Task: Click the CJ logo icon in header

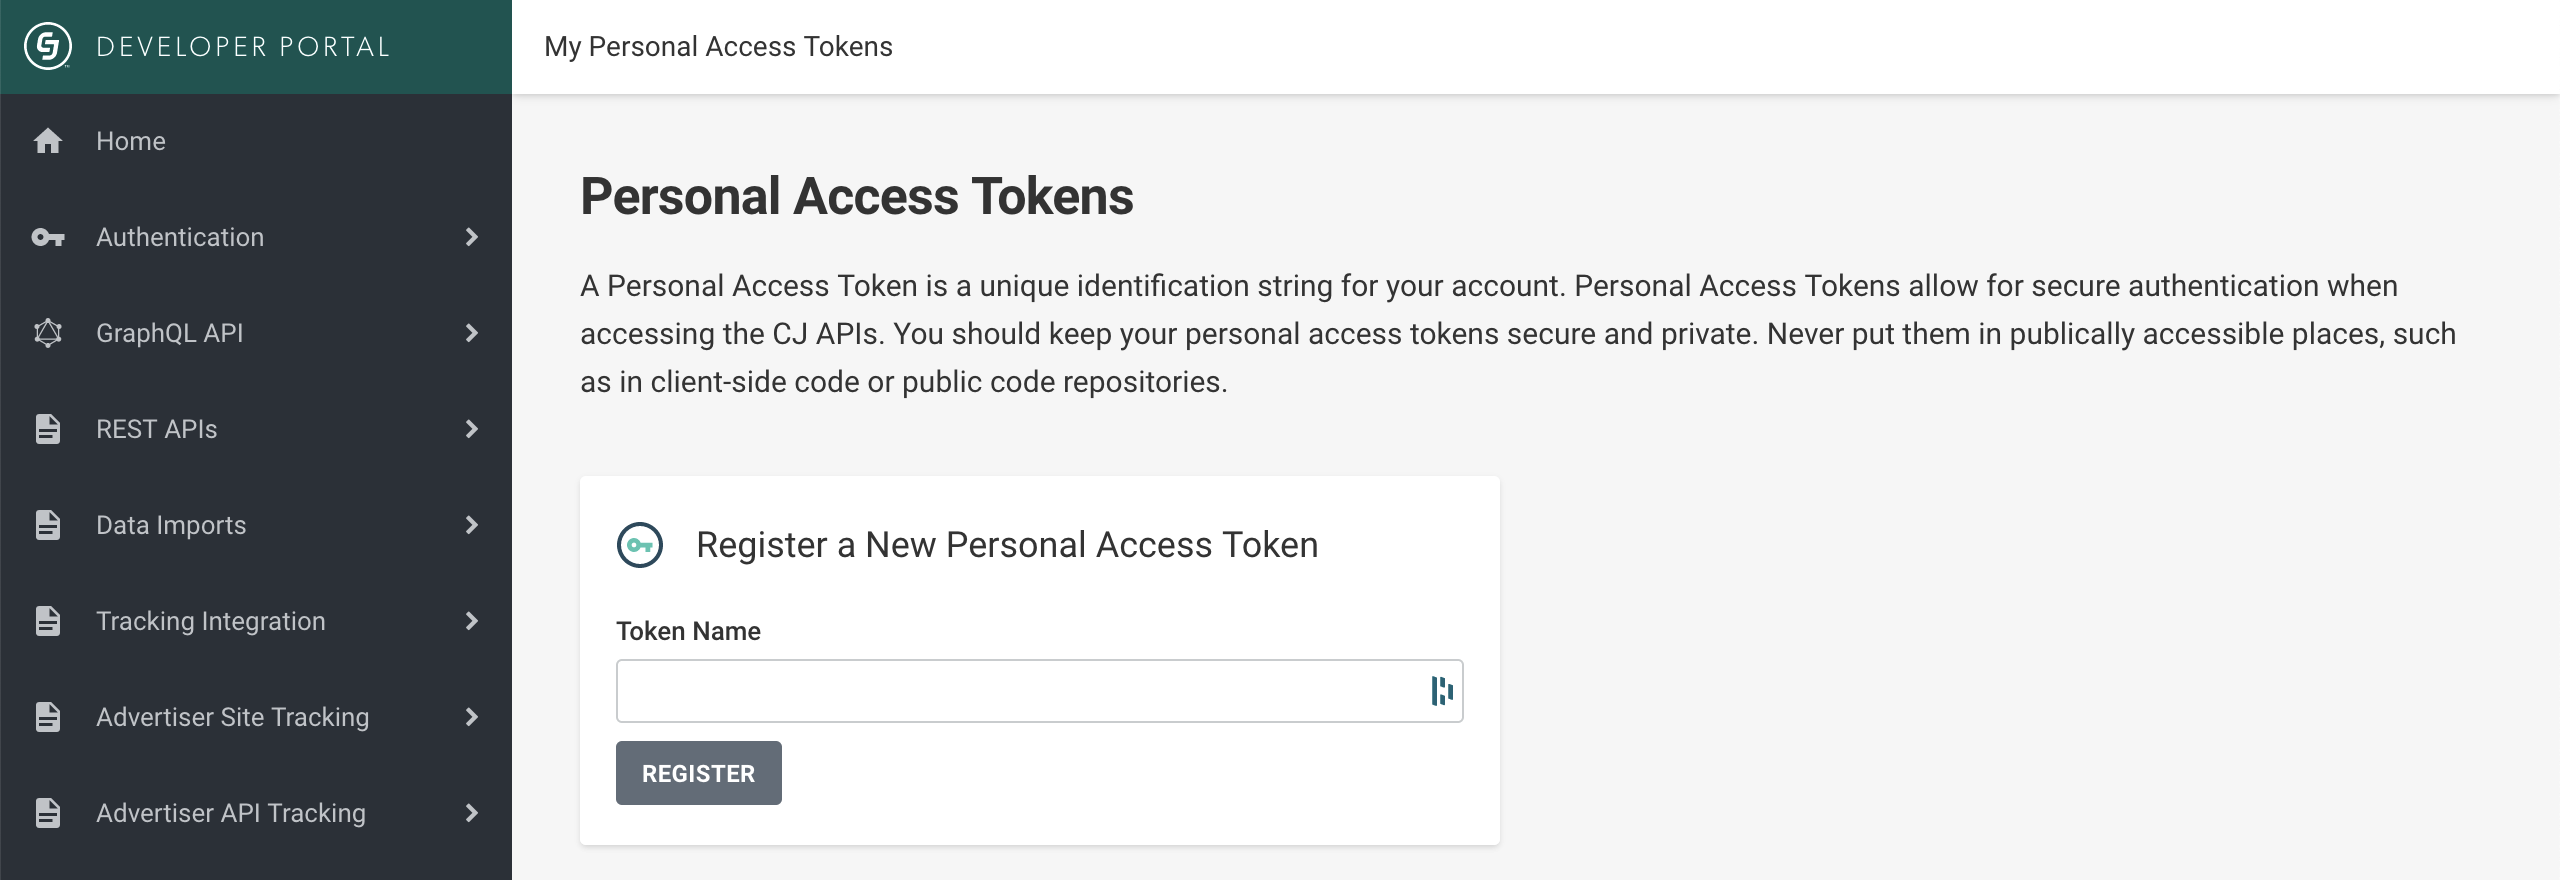Action: coord(48,47)
